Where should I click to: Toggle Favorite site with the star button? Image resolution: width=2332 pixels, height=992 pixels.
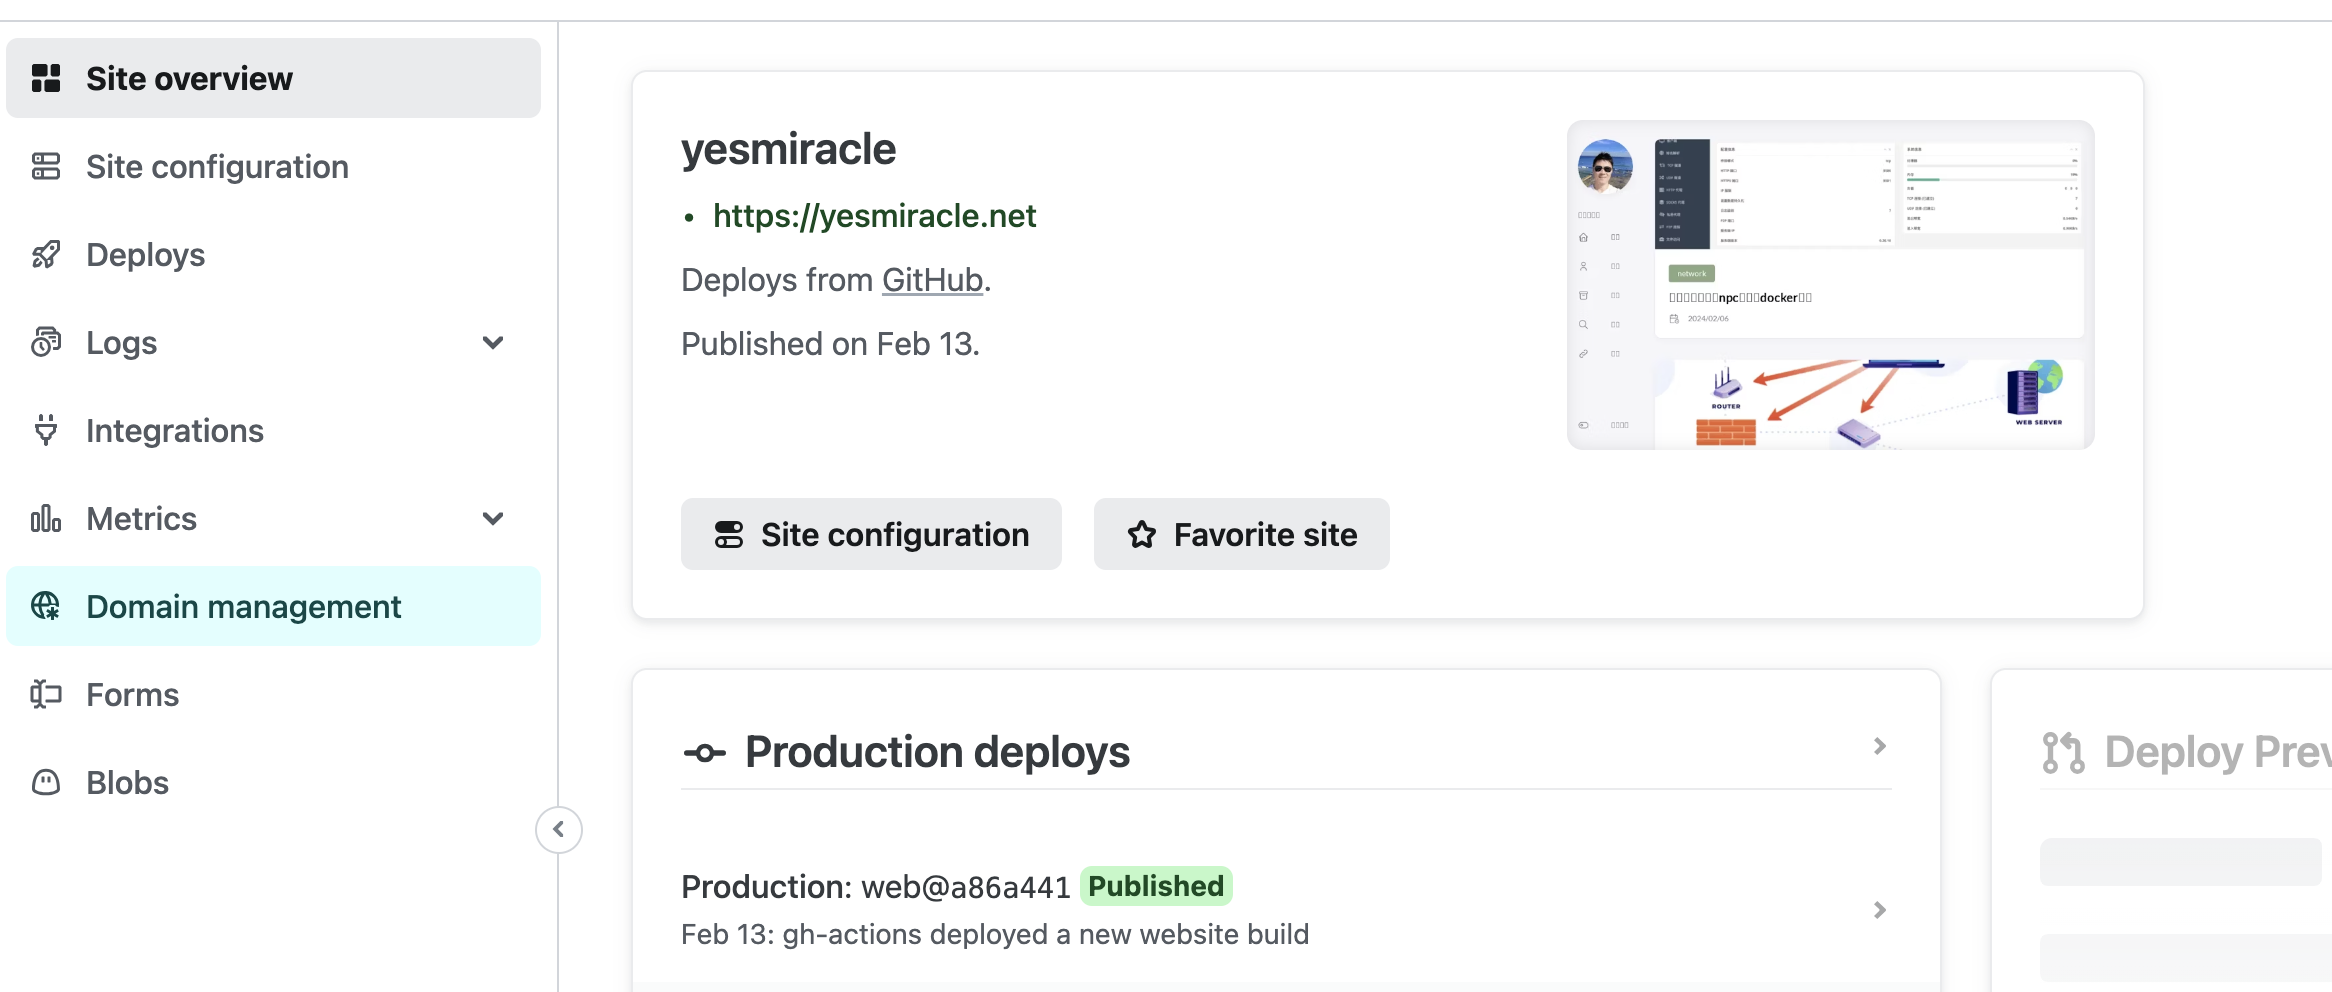pos(1241,534)
